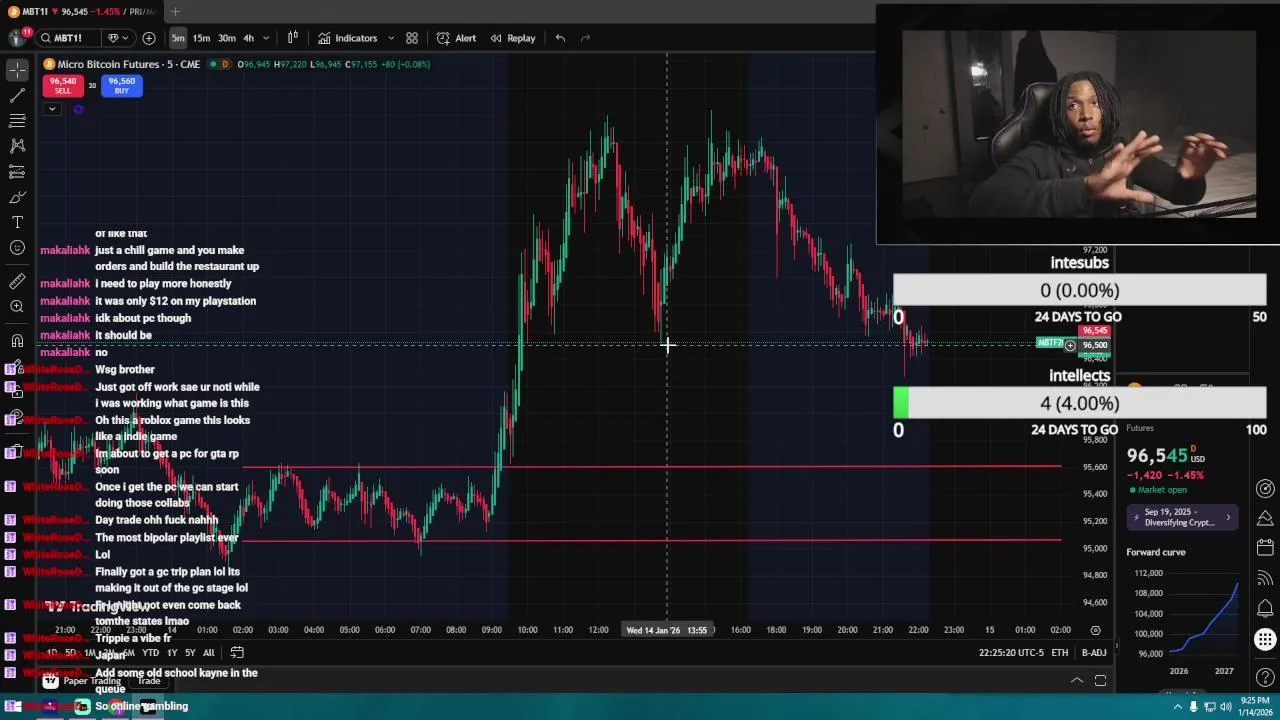Click the Trade button in the bottom panel
This screenshot has width=1280, height=720.
149,681
